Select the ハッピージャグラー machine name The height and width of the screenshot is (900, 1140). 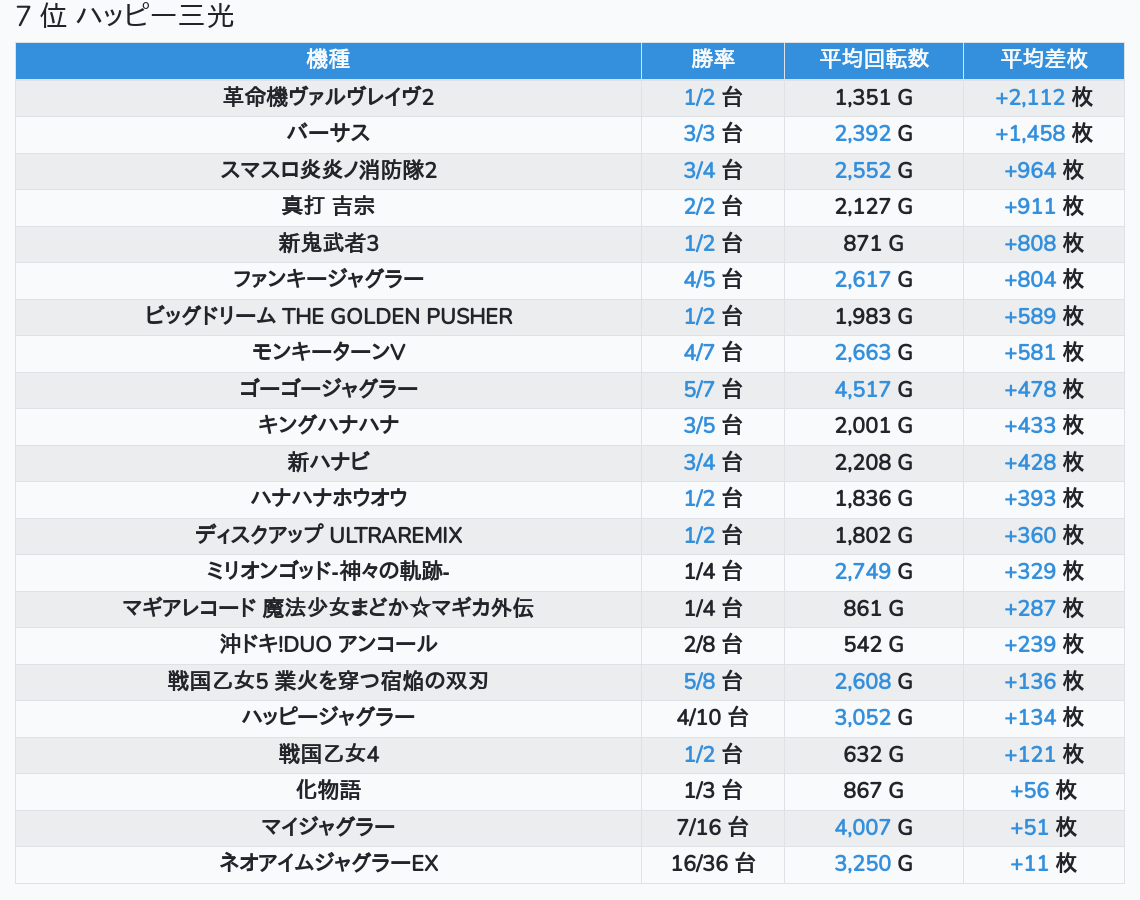pyautogui.click(x=328, y=718)
